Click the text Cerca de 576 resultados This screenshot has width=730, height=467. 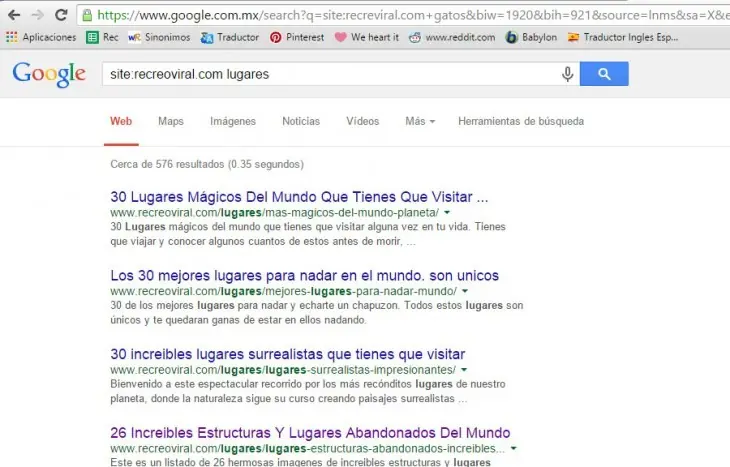click(207, 164)
